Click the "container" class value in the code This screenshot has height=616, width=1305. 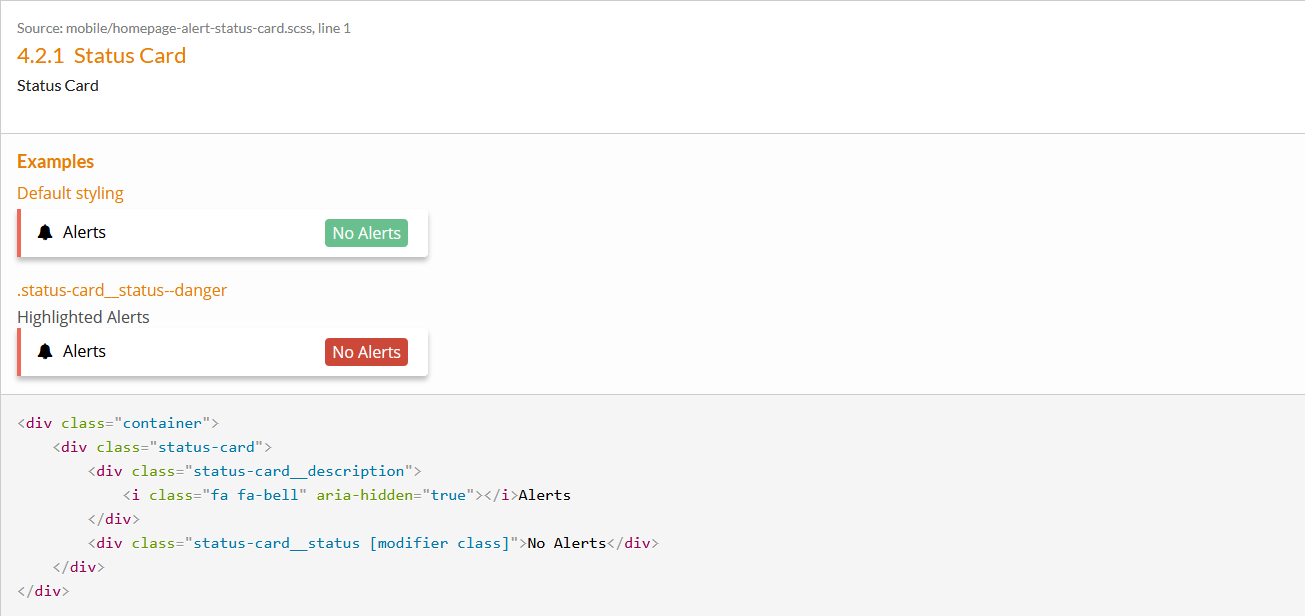[x=166, y=423]
